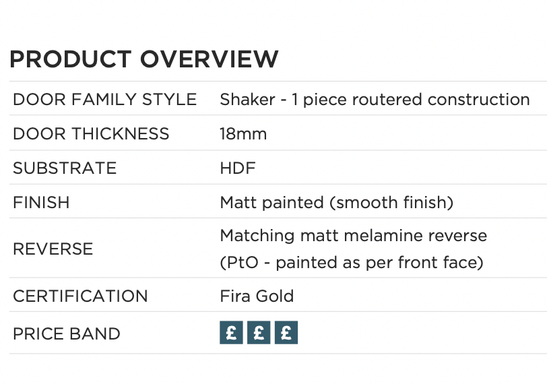The image size is (547, 384).
Task: Select the FINISH row label
Action: coord(41,202)
